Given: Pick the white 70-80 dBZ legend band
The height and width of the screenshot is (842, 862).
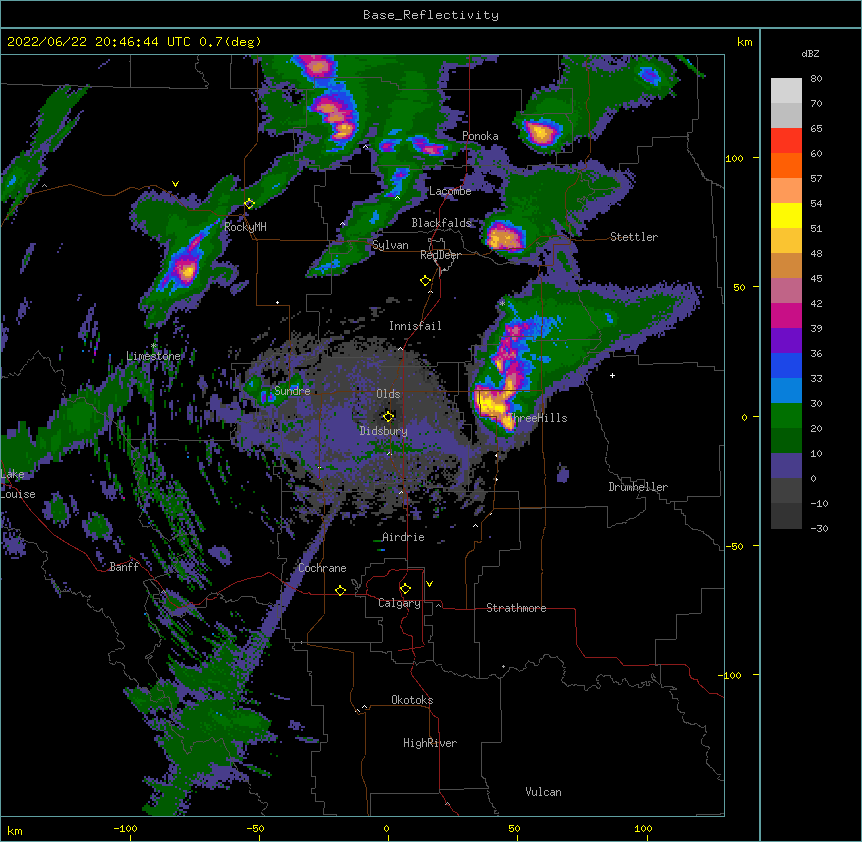Looking at the screenshot, I should 786,91.
